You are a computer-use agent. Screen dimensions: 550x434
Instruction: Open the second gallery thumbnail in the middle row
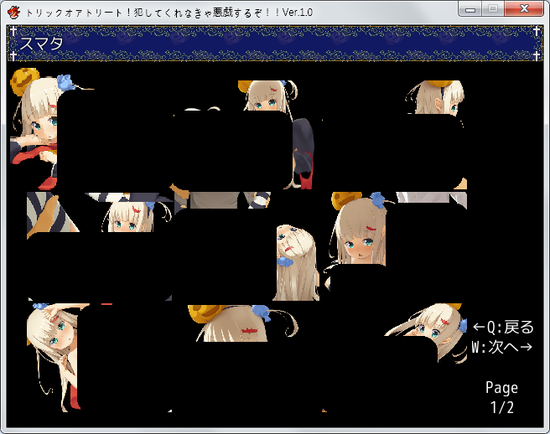[x=247, y=246]
